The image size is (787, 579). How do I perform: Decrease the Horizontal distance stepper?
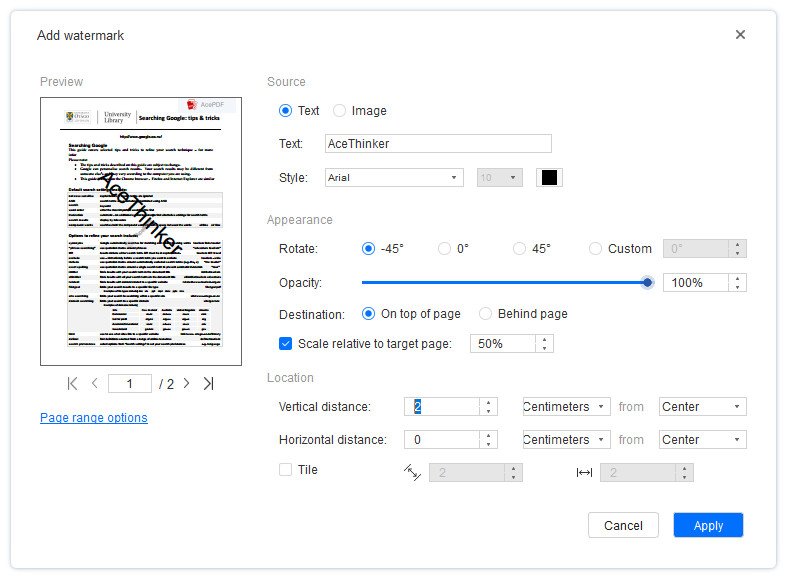point(488,444)
